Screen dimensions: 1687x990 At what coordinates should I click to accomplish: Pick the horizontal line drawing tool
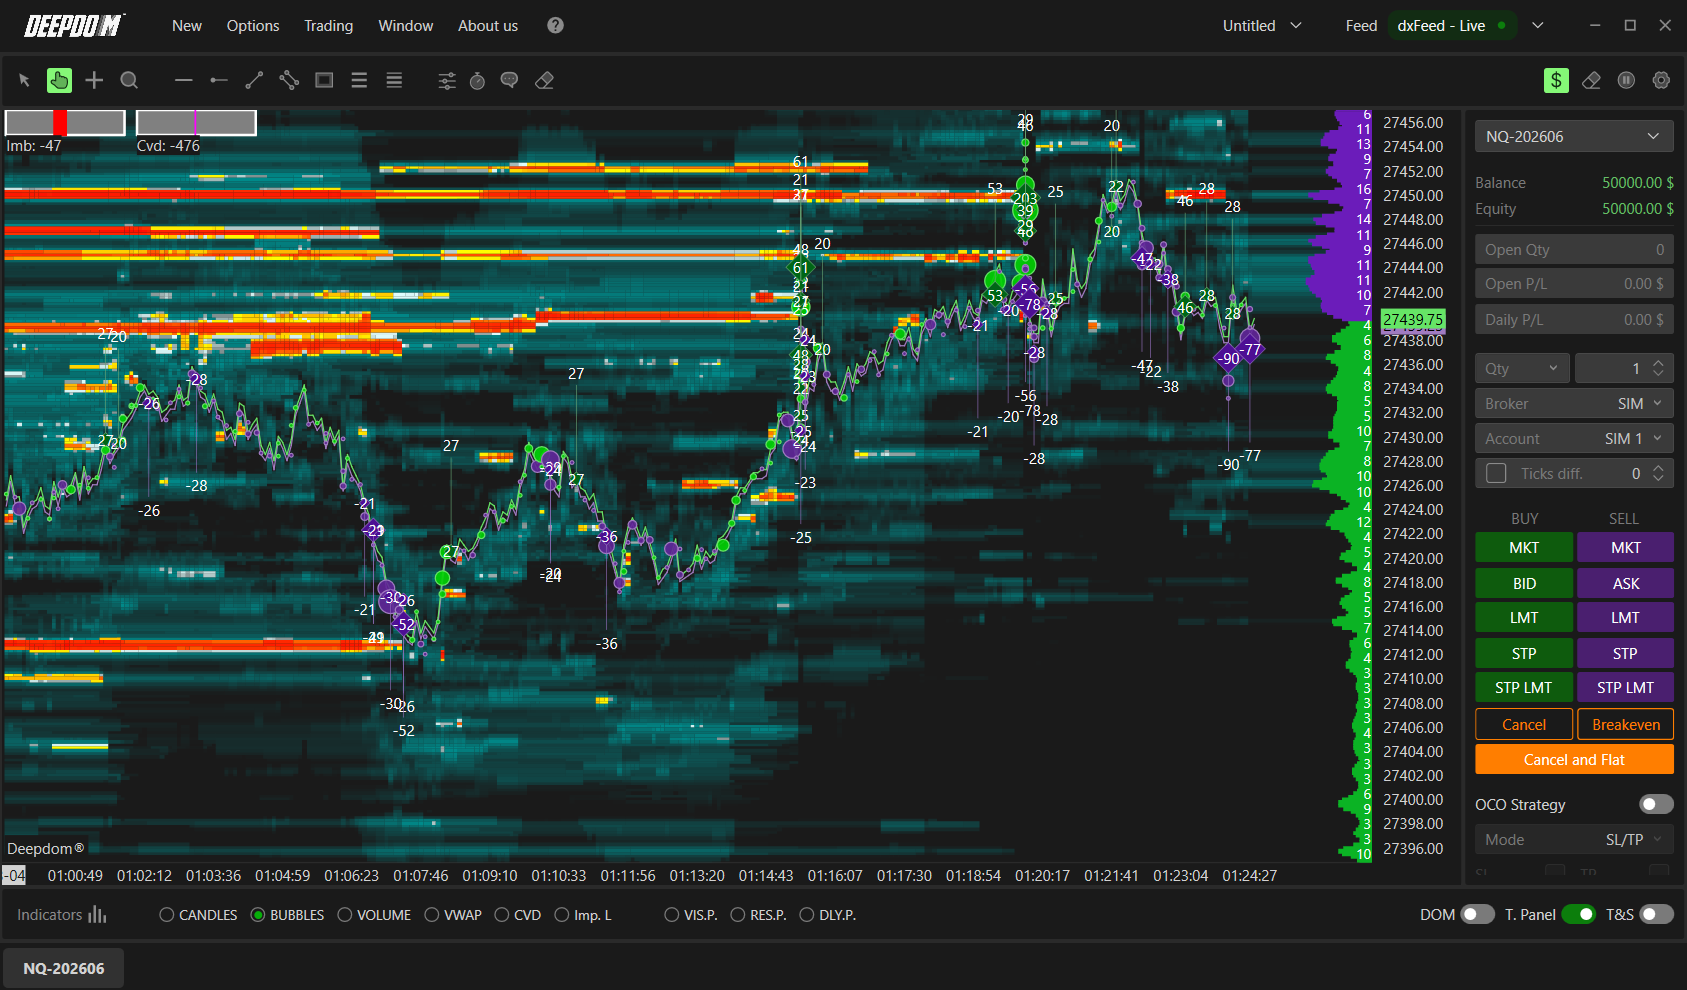tap(183, 81)
